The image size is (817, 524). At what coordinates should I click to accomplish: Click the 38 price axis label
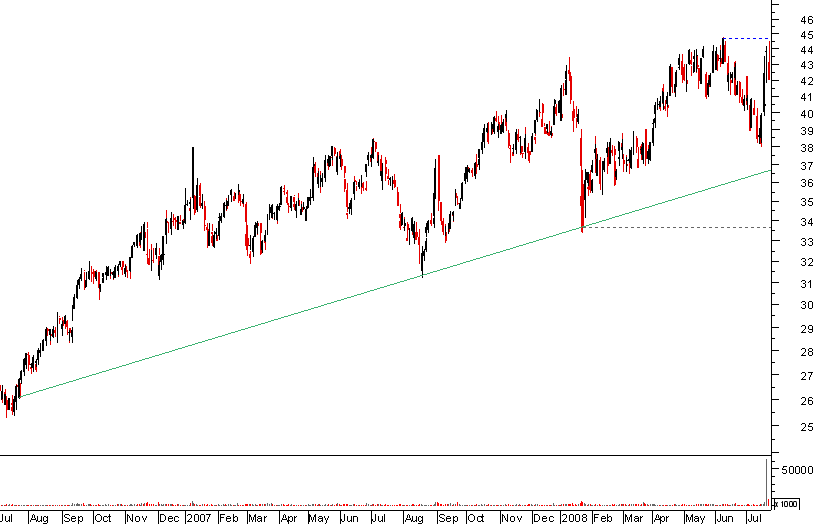807,147
